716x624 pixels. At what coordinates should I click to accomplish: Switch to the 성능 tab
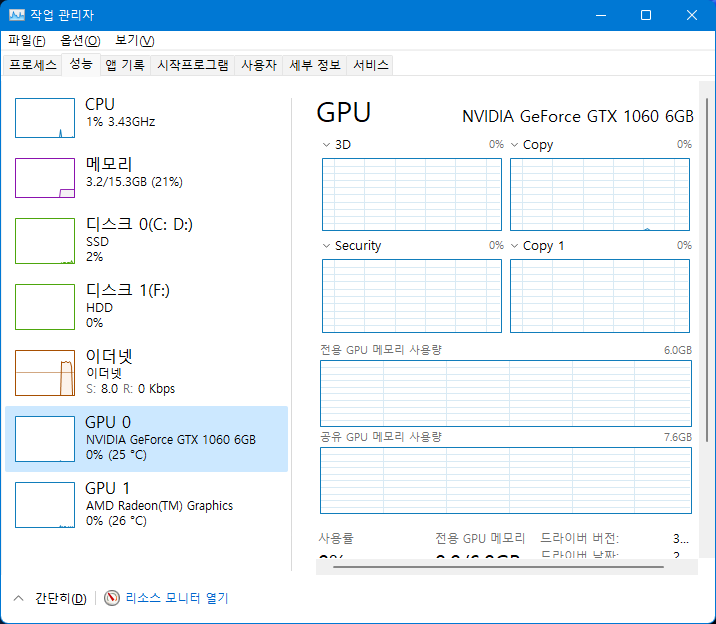pyautogui.click(x=81, y=64)
